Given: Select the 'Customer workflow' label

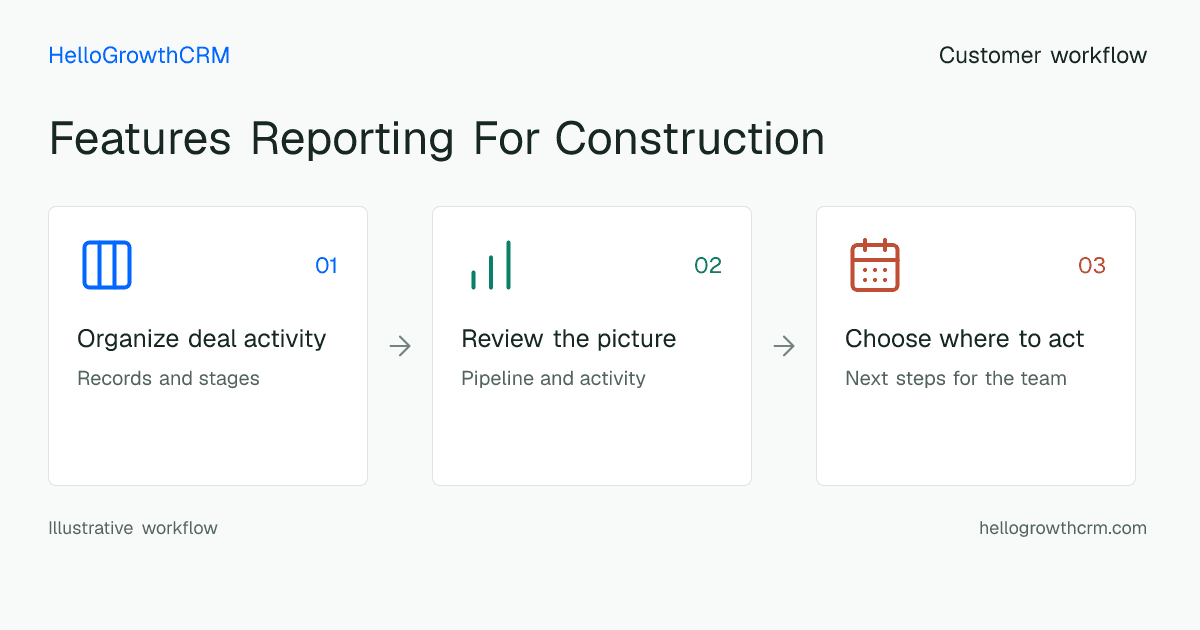Looking at the screenshot, I should click(x=1043, y=56).
